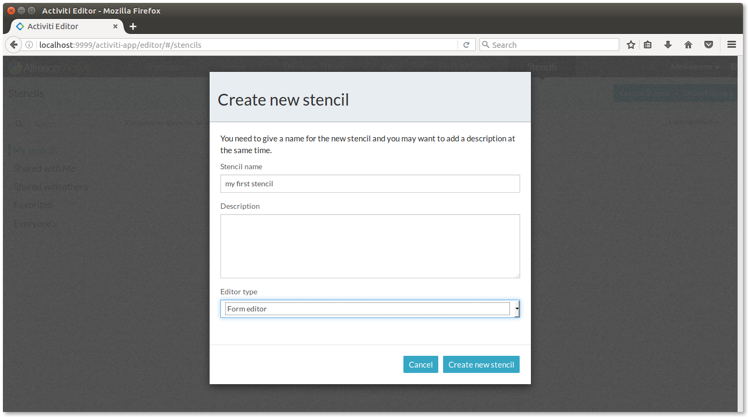
Task: Open the Editor type dropdown
Action: [x=366, y=309]
